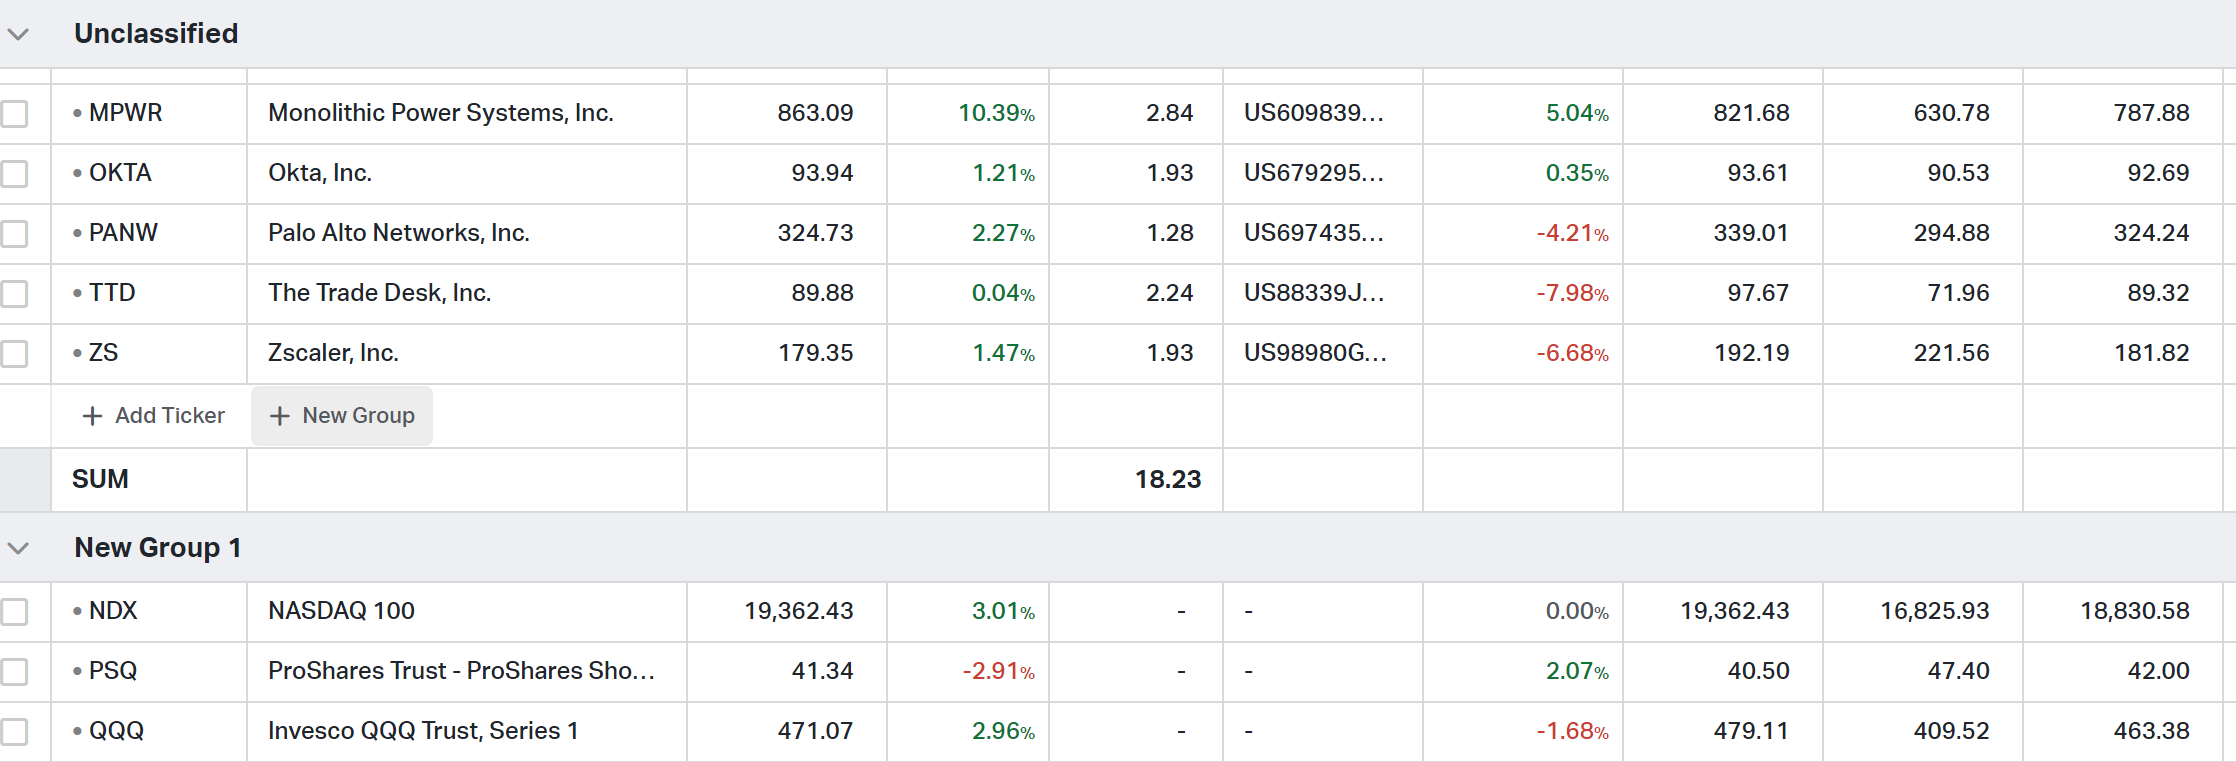Click PSQ price 41.34
This screenshot has width=2236, height=762.
822,671
